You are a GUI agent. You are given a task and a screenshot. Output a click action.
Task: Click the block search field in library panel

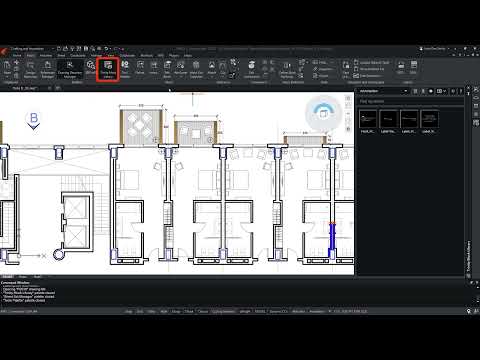click(x=410, y=101)
